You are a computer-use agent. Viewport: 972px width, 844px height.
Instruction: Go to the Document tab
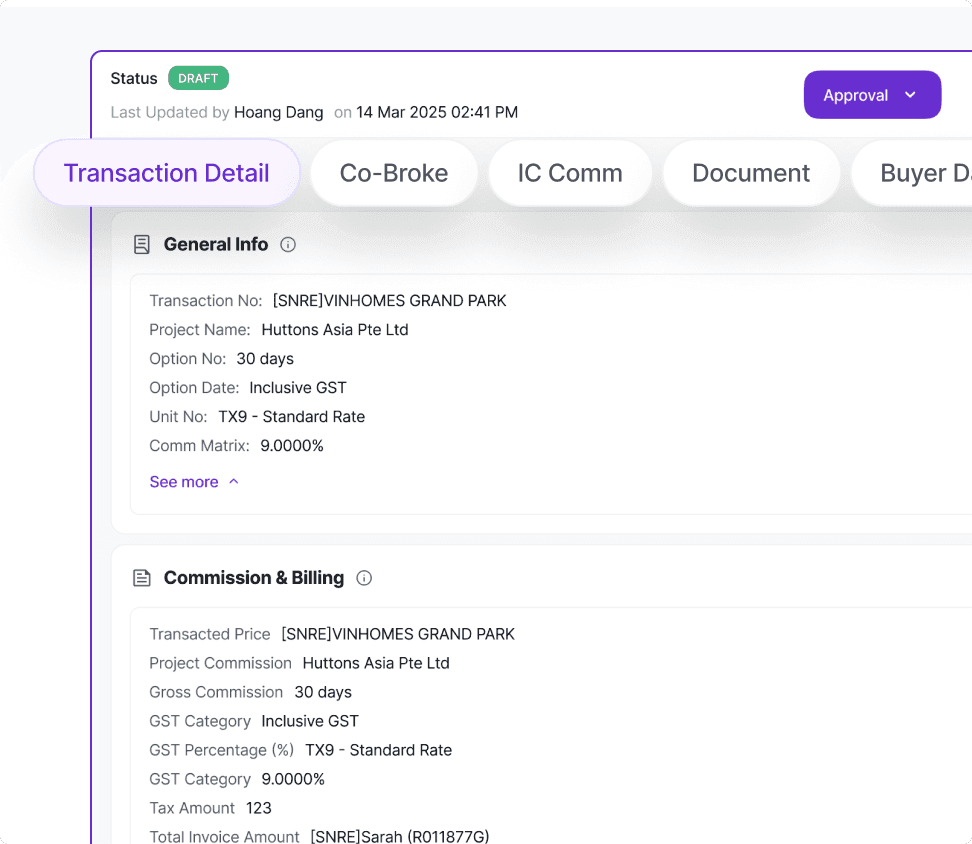(751, 173)
